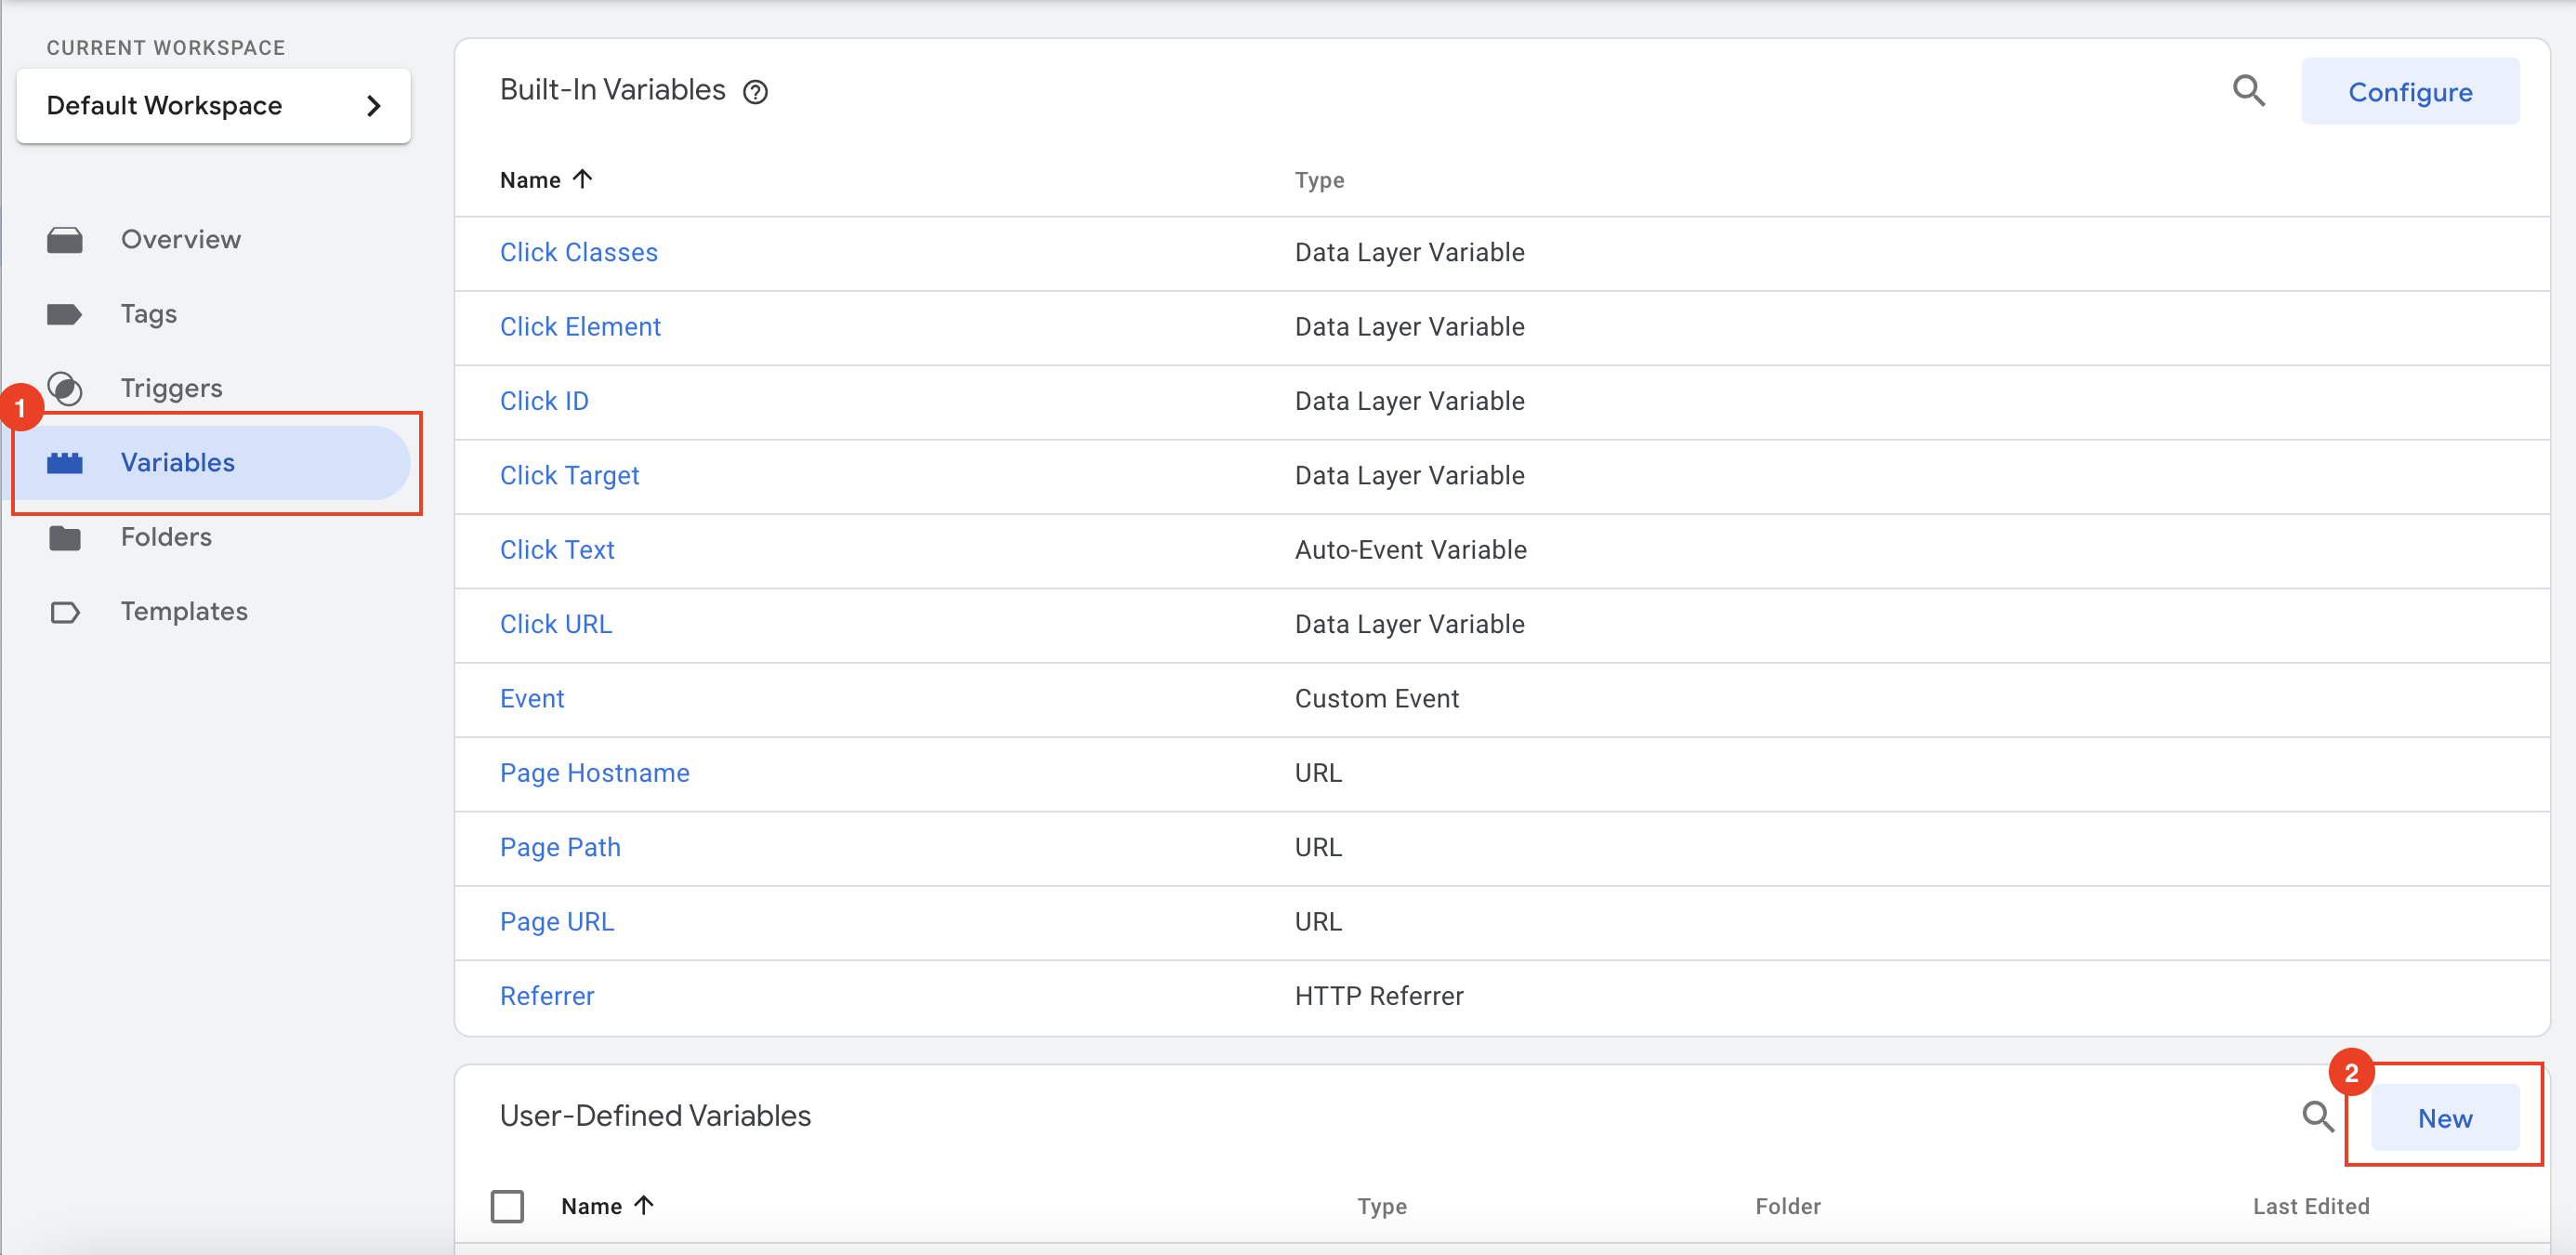
Task: Search the Built-In Variables list
Action: 2248,91
